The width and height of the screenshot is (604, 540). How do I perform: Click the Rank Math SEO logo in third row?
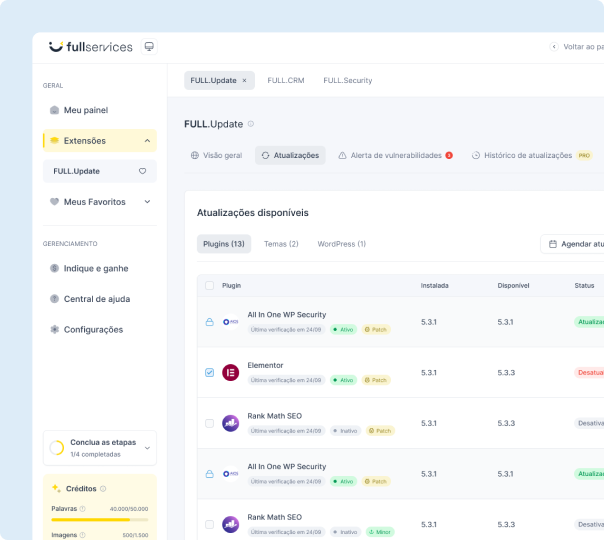click(x=230, y=423)
